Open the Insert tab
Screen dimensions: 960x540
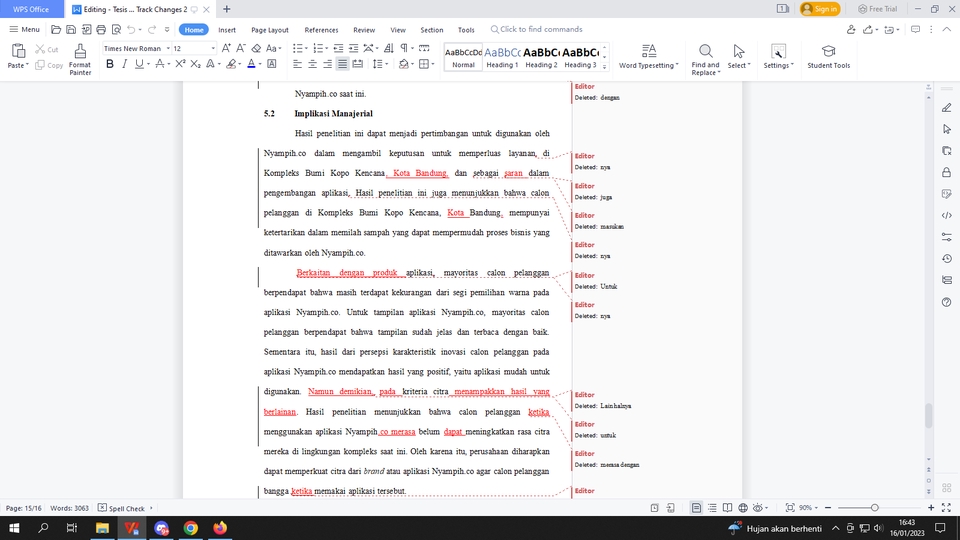tap(227, 29)
